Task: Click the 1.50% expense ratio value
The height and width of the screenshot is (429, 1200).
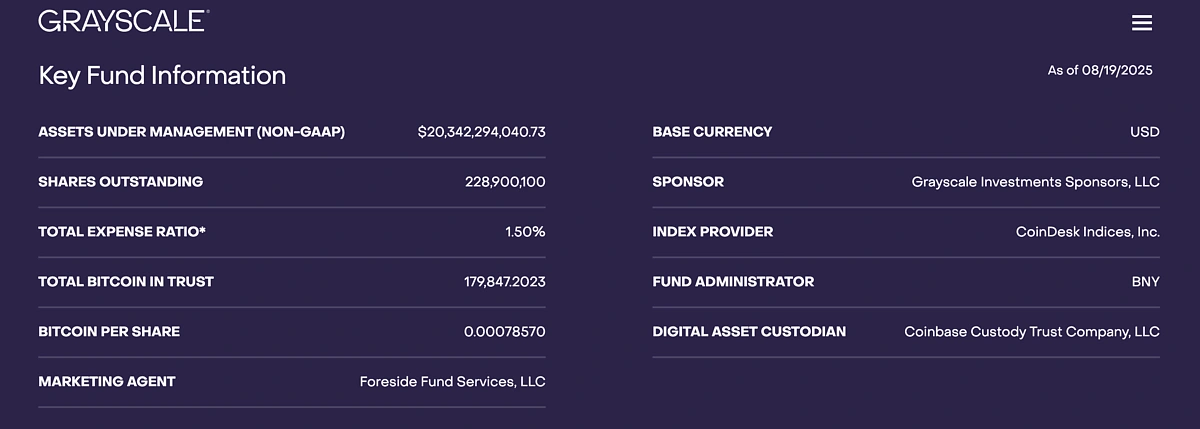Action: [x=525, y=232]
